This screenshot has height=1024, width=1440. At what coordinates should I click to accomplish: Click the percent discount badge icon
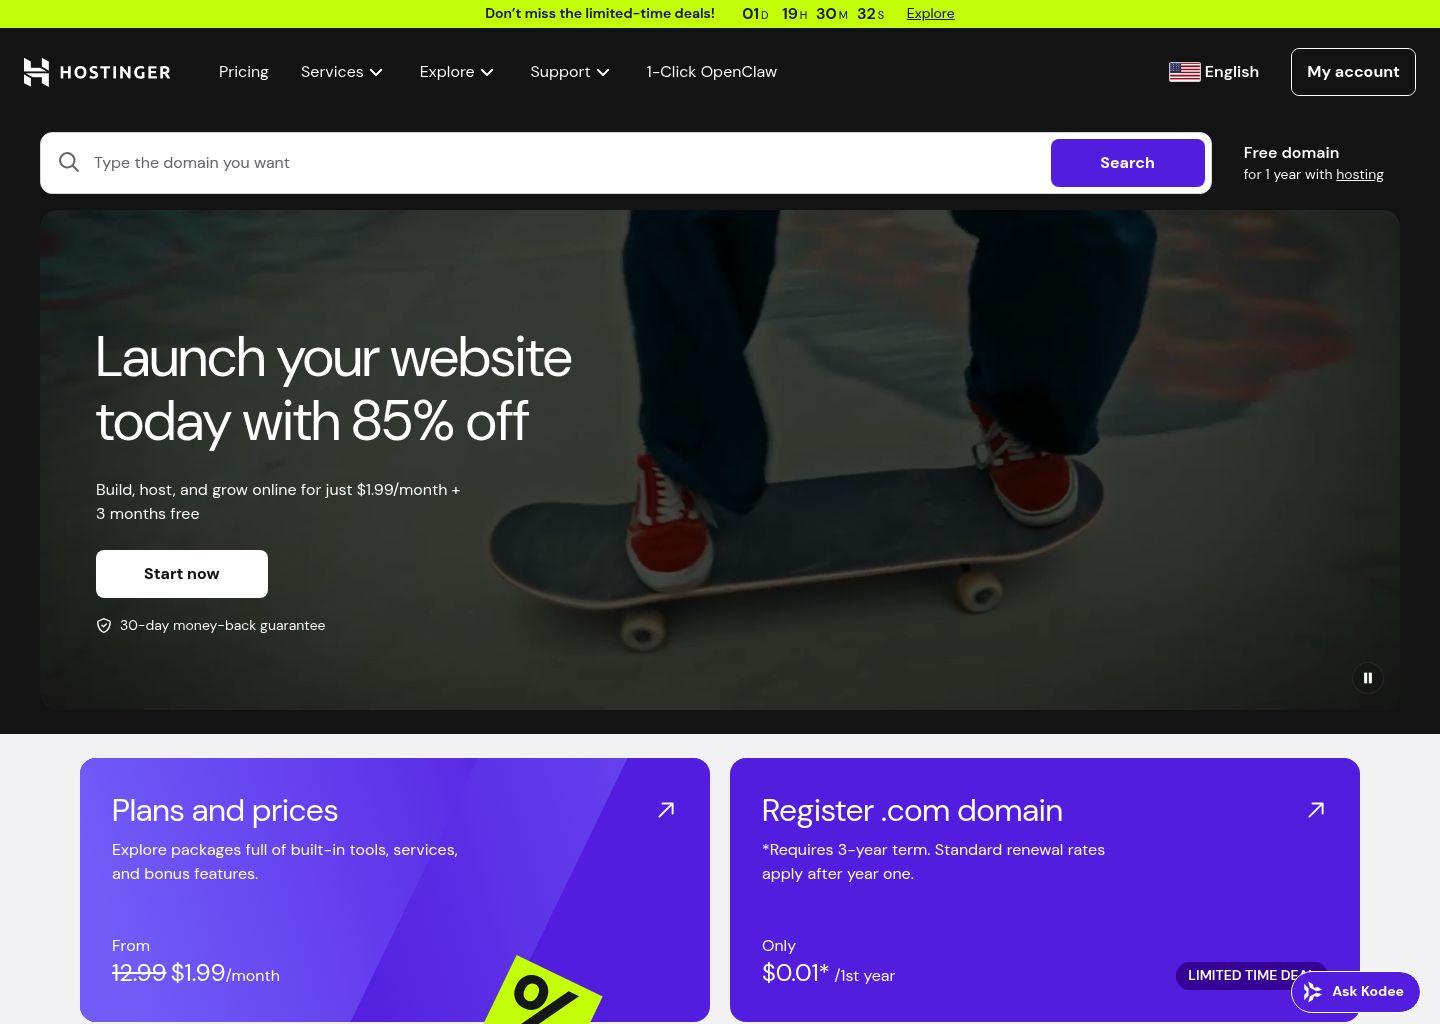[543, 993]
